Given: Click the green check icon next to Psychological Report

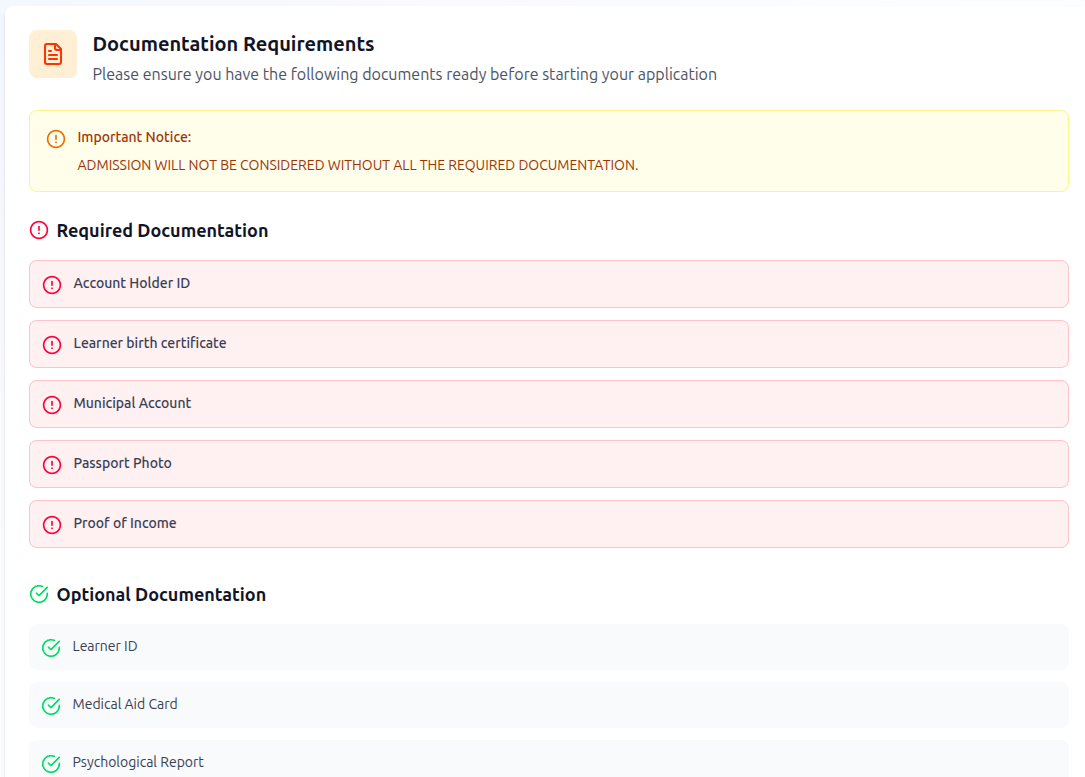Looking at the screenshot, I should (x=51, y=764).
